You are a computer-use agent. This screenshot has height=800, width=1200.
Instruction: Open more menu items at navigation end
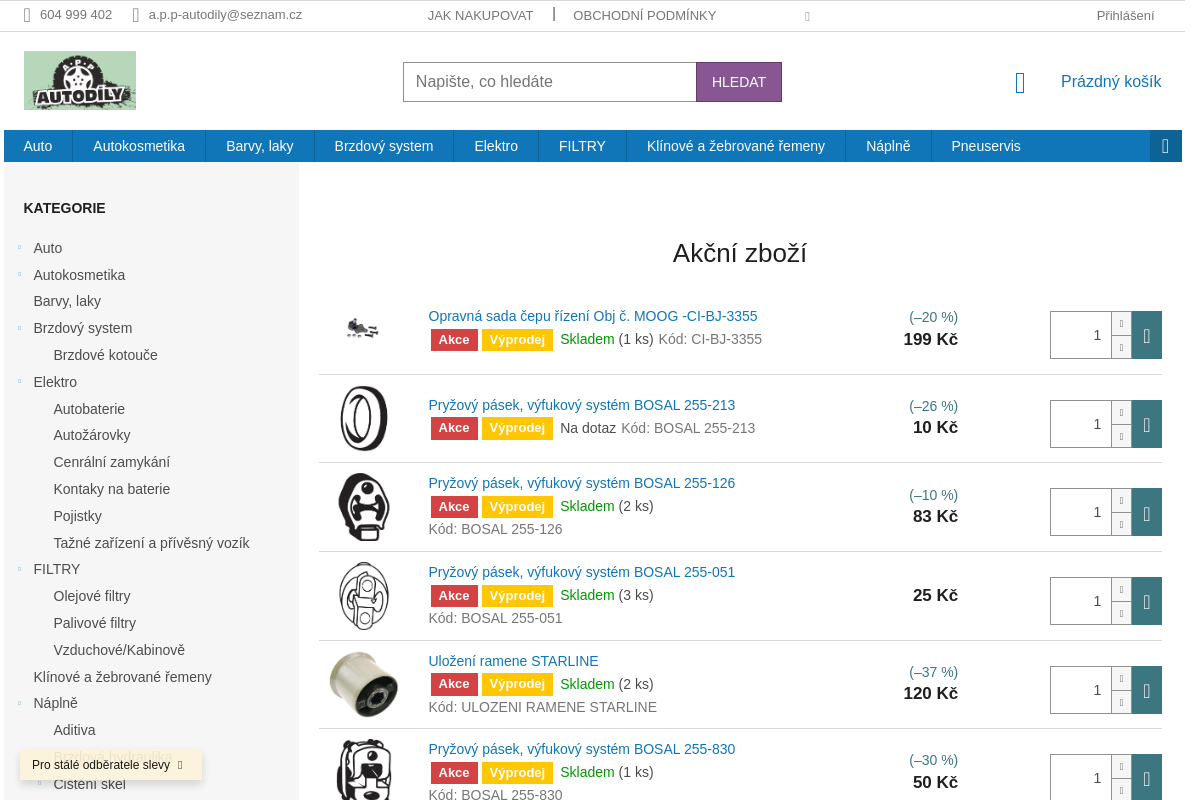pos(1166,146)
